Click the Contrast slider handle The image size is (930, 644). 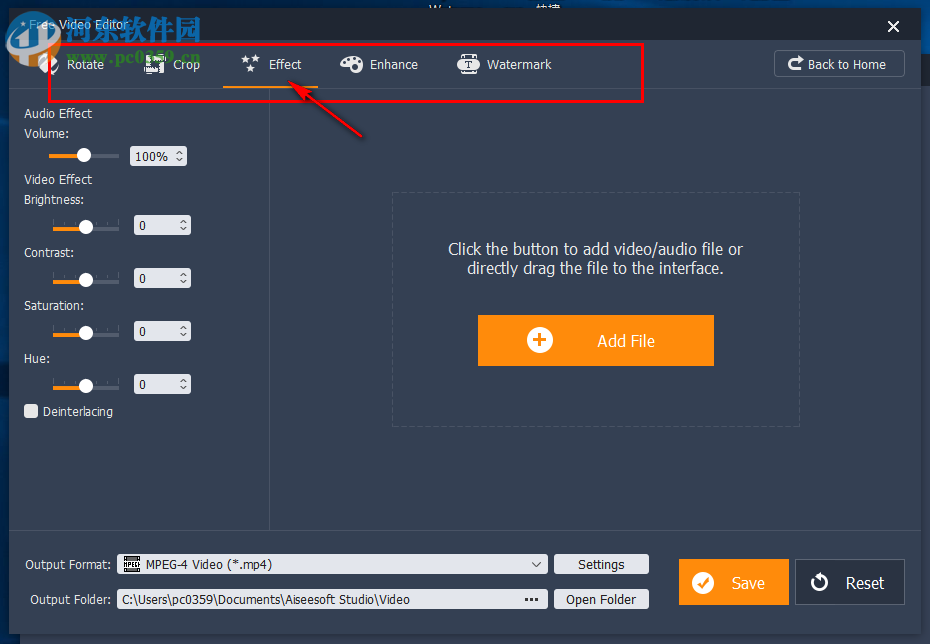(86, 280)
